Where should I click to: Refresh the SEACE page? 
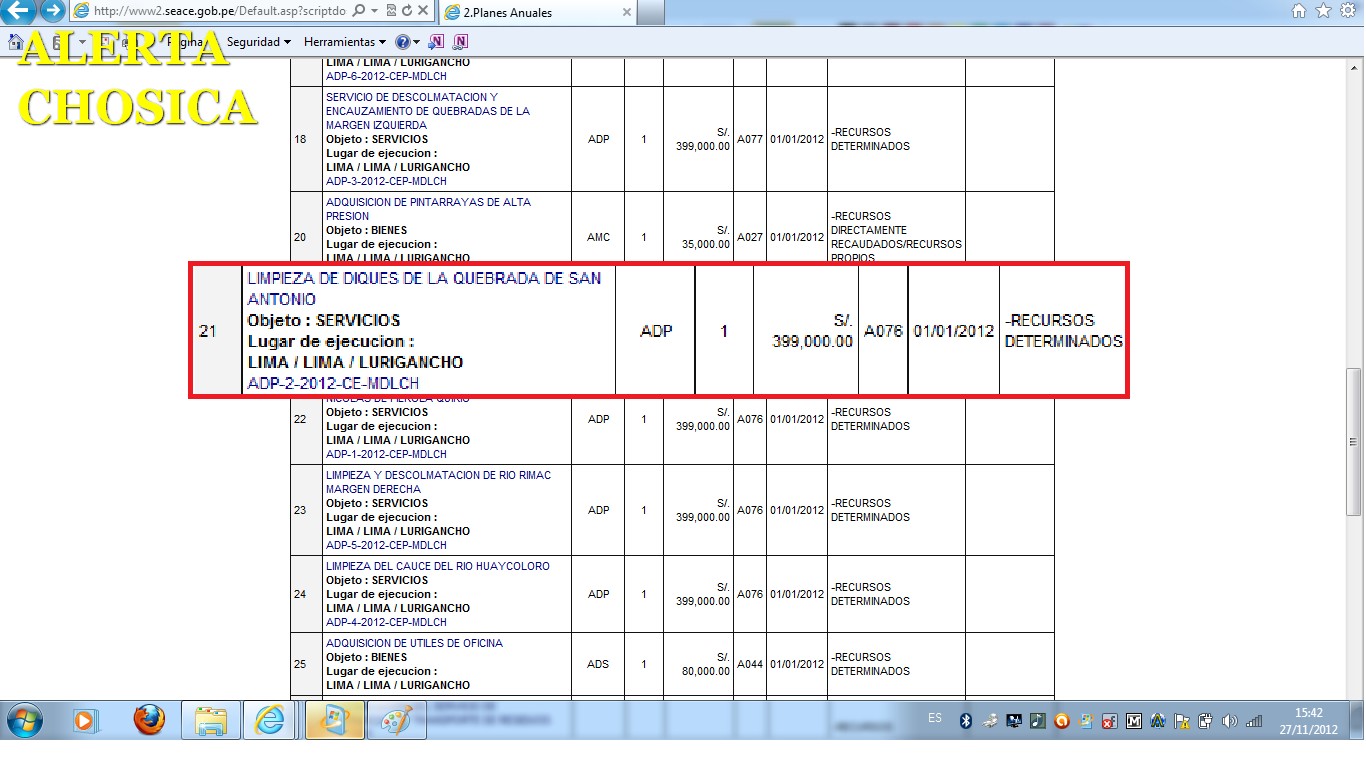click(406, 11)
